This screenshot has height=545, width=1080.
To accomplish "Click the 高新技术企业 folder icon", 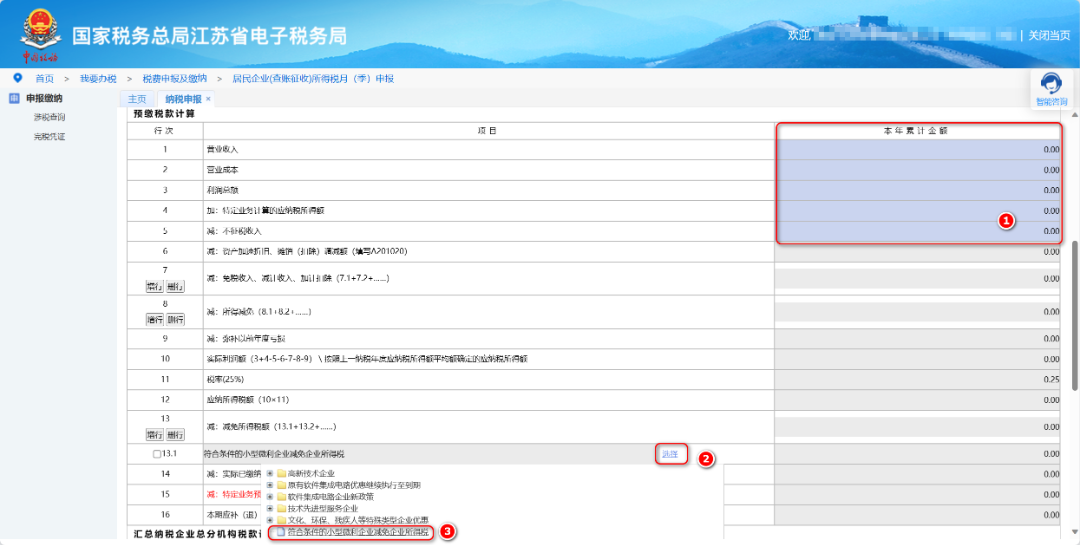I will 281,473.
